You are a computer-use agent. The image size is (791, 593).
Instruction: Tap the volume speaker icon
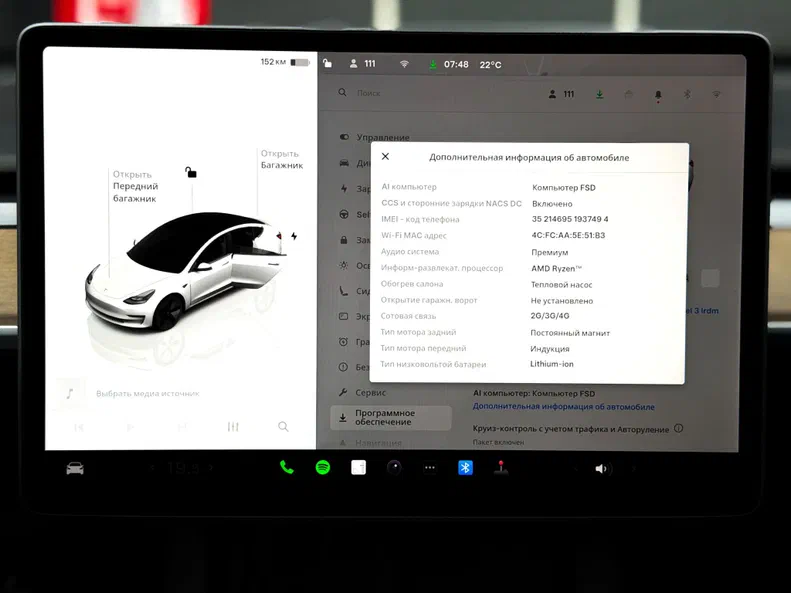tap(603, 469)
